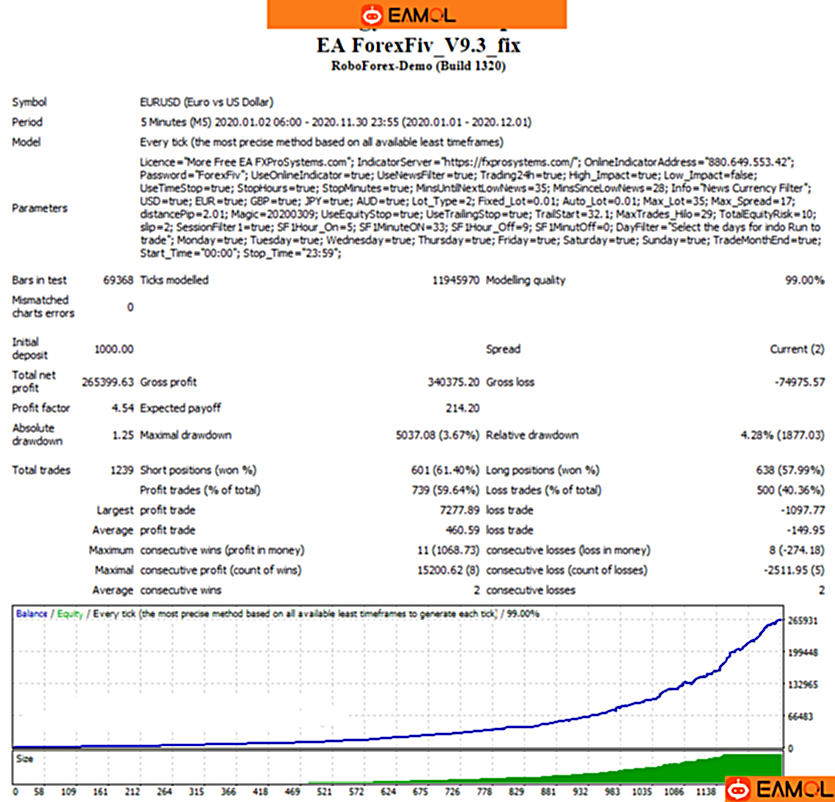Screen dimensions: 835x802
Task: Click the consecutive wins value 11 (1068.73)
Action: pyautogui.click(x=448, y=550)
